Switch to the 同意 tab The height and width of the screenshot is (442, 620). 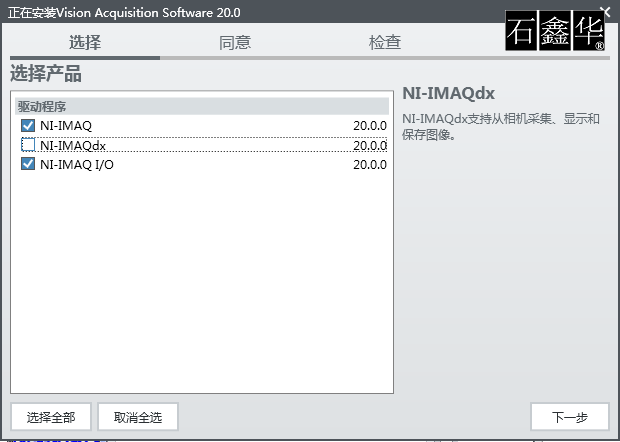[235, 42]
